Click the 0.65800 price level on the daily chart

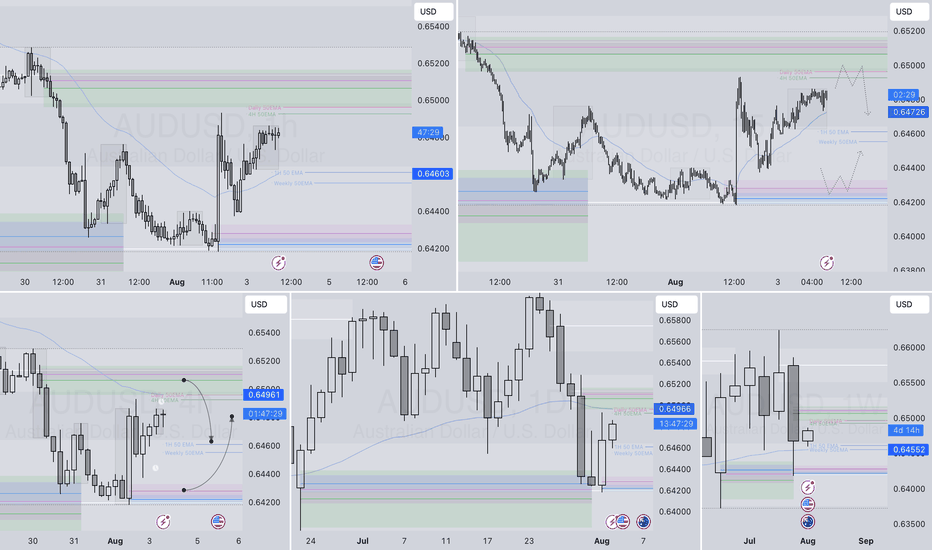[675, 320]
